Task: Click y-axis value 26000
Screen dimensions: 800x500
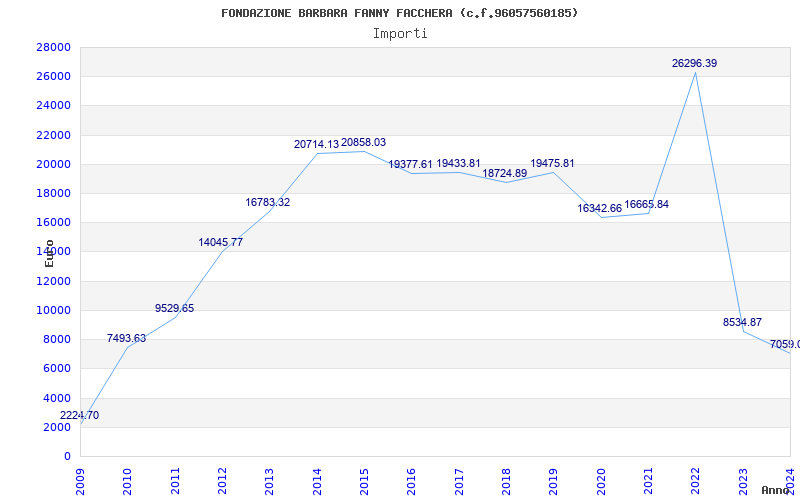Action: tap(54, 77)
